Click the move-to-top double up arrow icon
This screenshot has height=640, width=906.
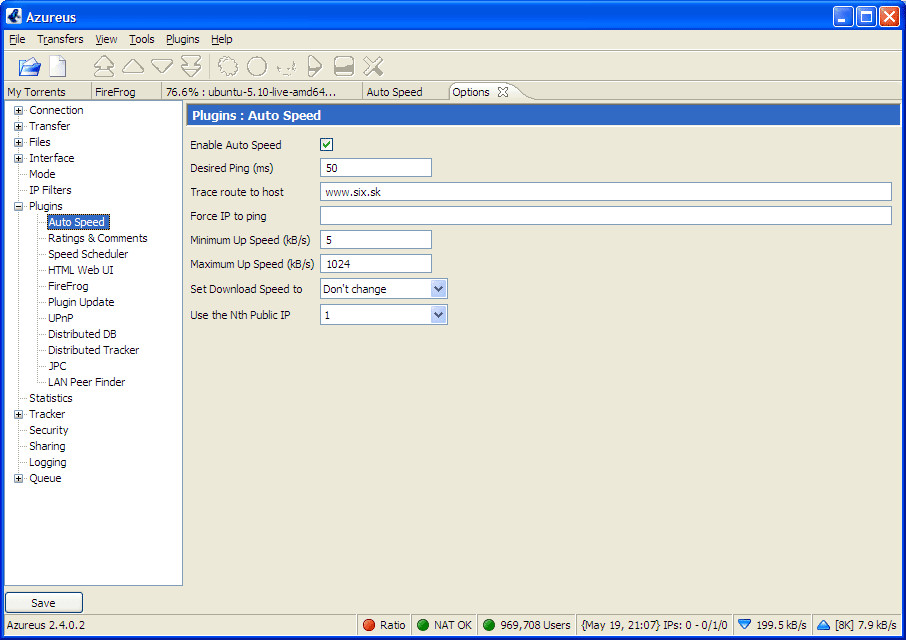[104, 66]
